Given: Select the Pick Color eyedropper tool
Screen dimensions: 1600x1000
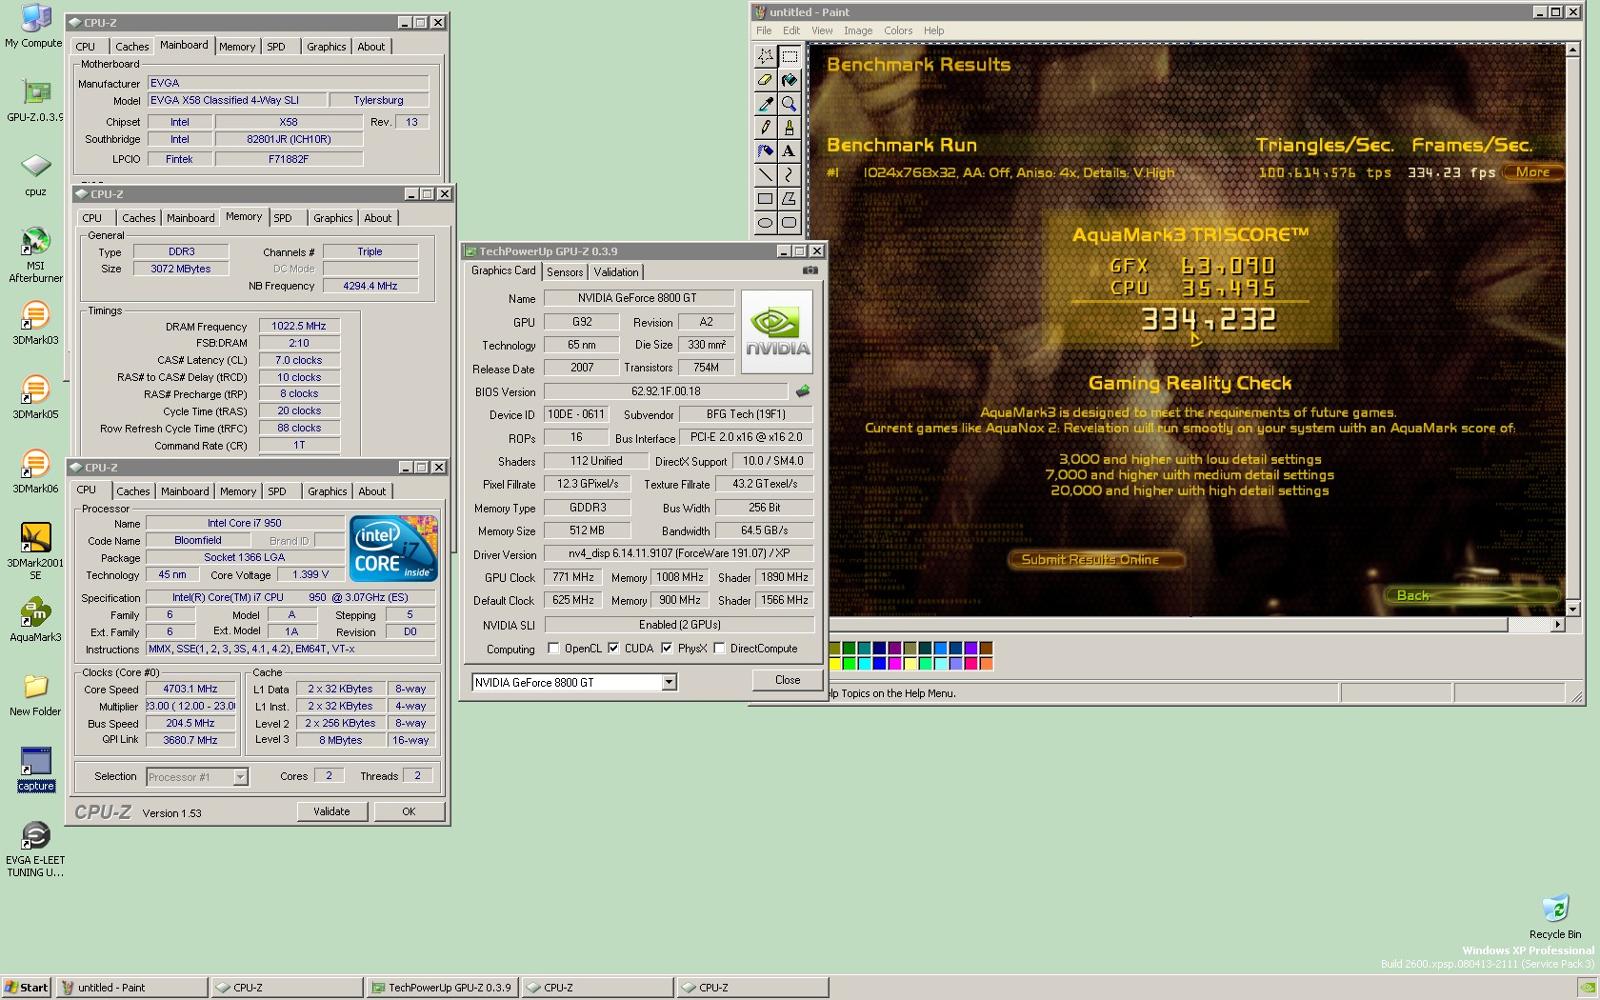Looking at the screenshot, I should pos(765,104).
